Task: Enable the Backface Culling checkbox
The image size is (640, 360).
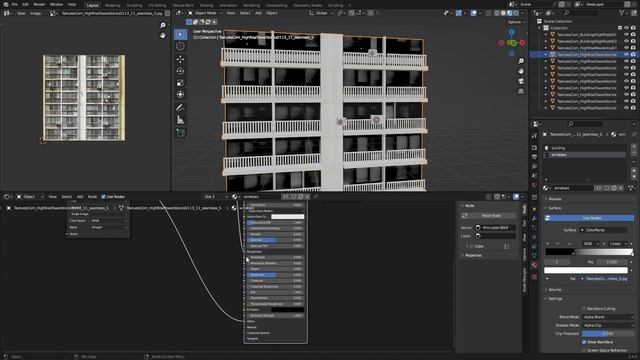Action: [584, 309]
